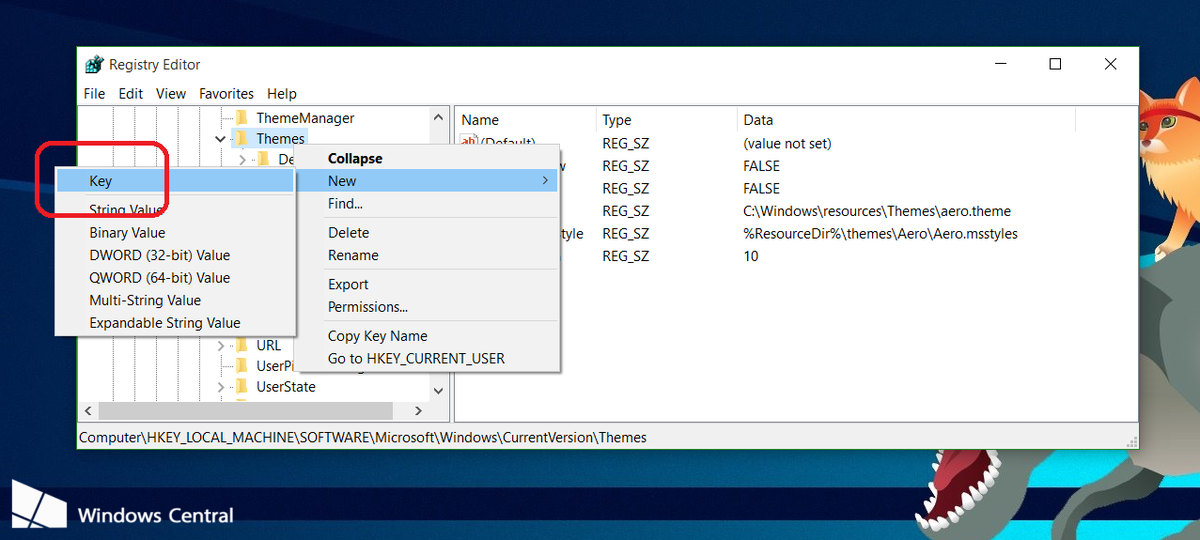This screenshot has height=540, width=1200.
Task: Select Go to HKEY_CURRENT_USER
Action: 428,358
